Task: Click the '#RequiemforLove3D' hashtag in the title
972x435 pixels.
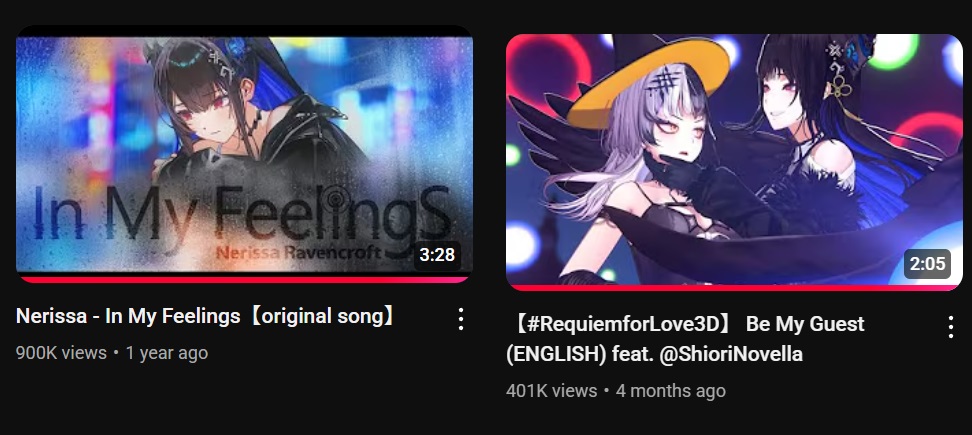Action: point(625,324)
